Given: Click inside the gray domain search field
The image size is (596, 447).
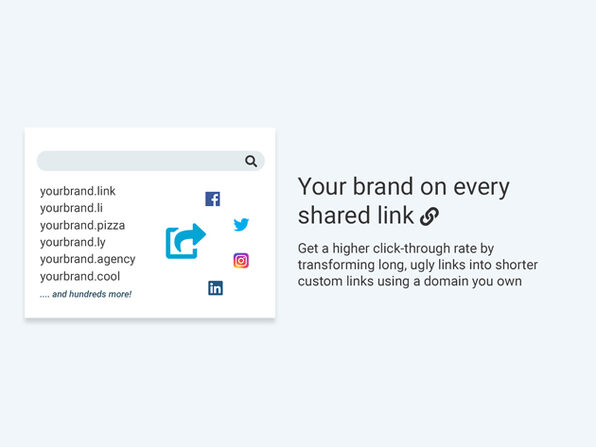Looking at the screenshot, I should coord(151,161).
